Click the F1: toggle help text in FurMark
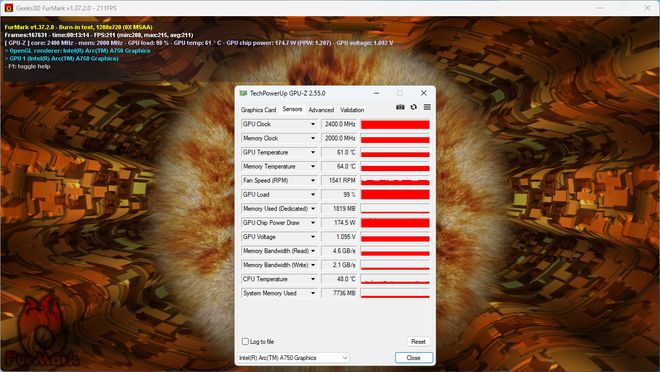The image size is (660, 372). [27, 66]
